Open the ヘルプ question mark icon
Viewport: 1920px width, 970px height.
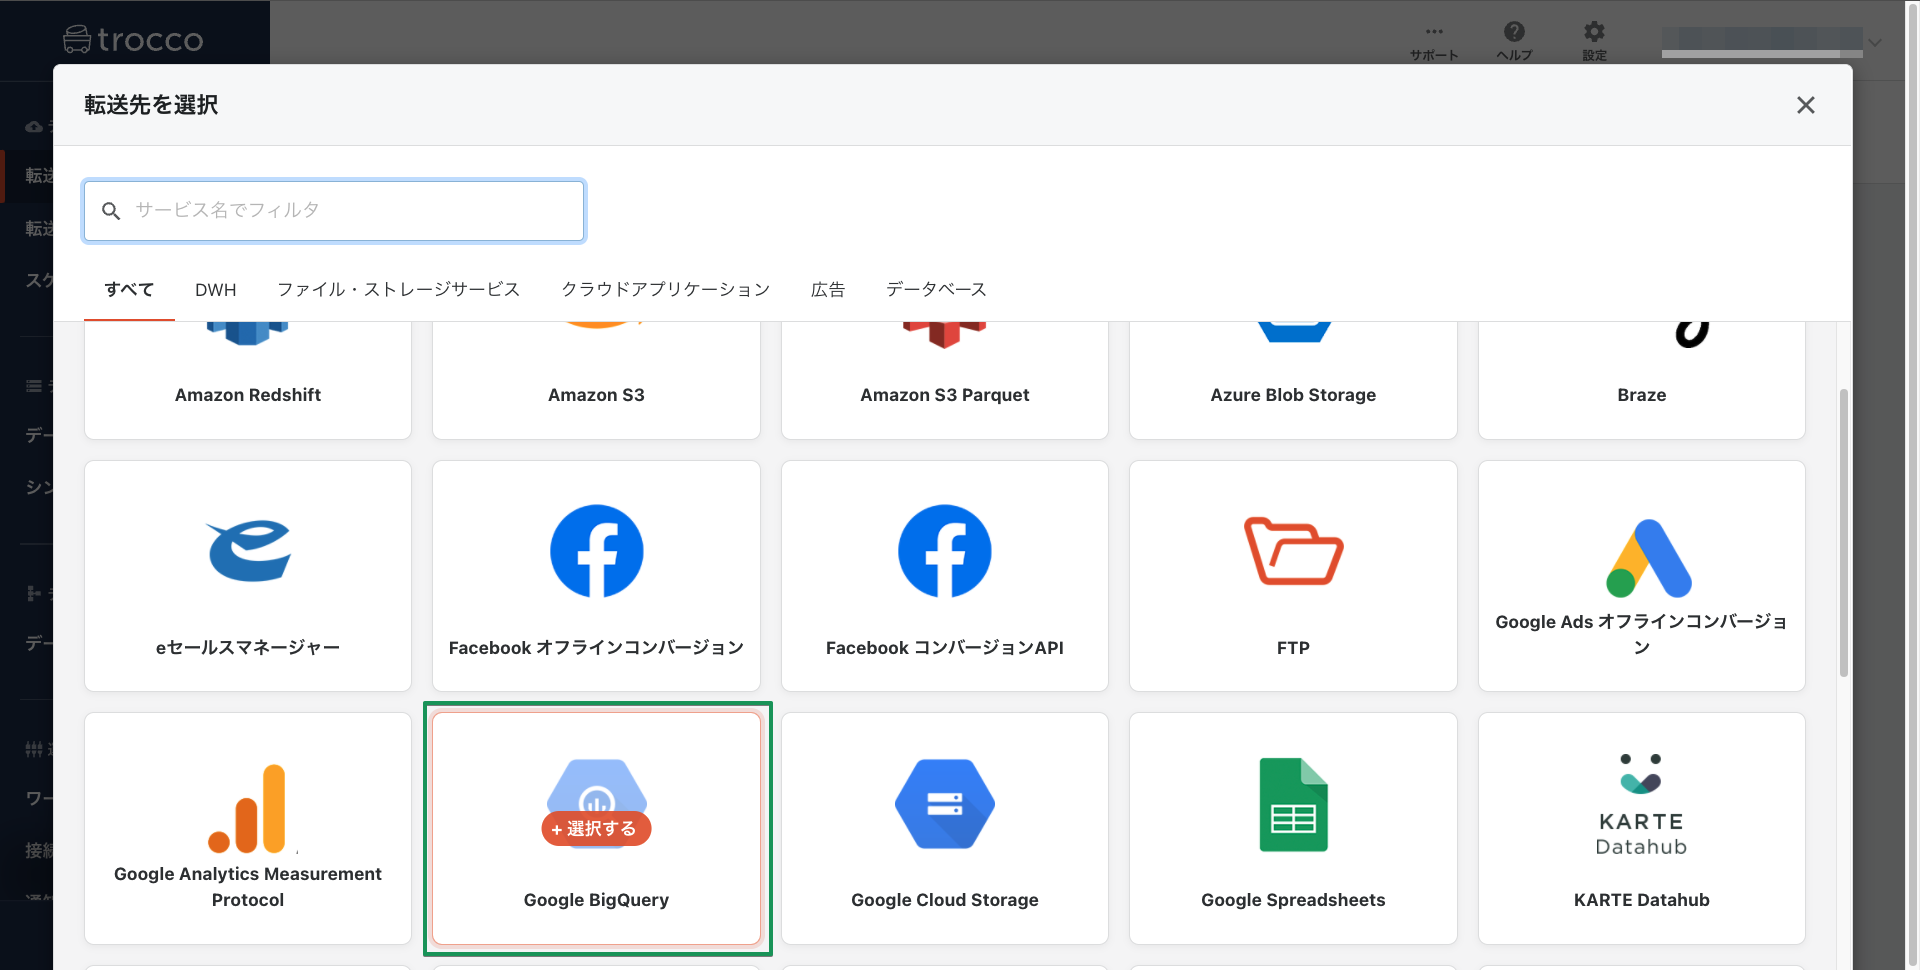click(1515, 32)
